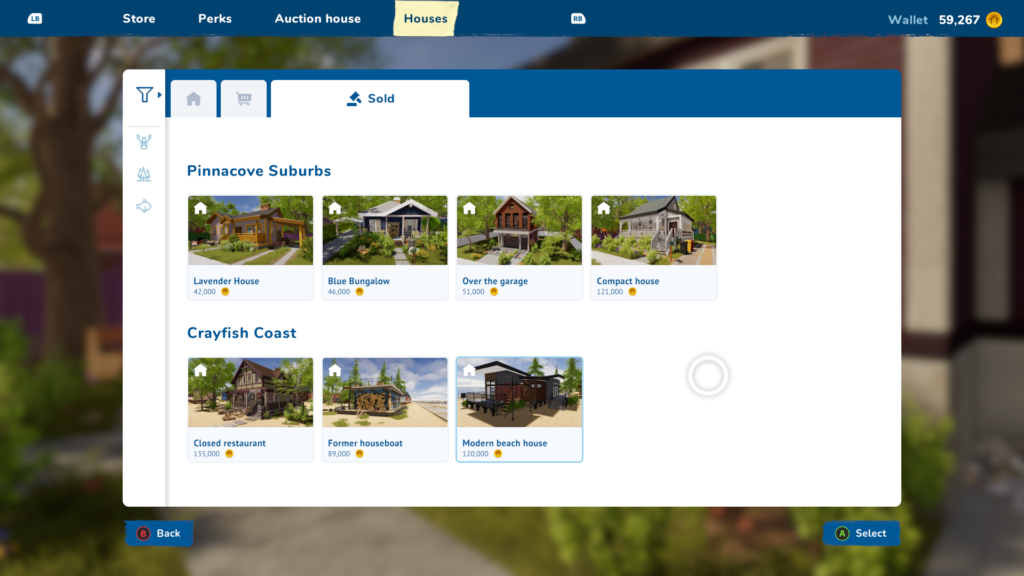Screen dimensions: 1024x576
Task: Click the Lavender House name label
Action: [226, 281]
